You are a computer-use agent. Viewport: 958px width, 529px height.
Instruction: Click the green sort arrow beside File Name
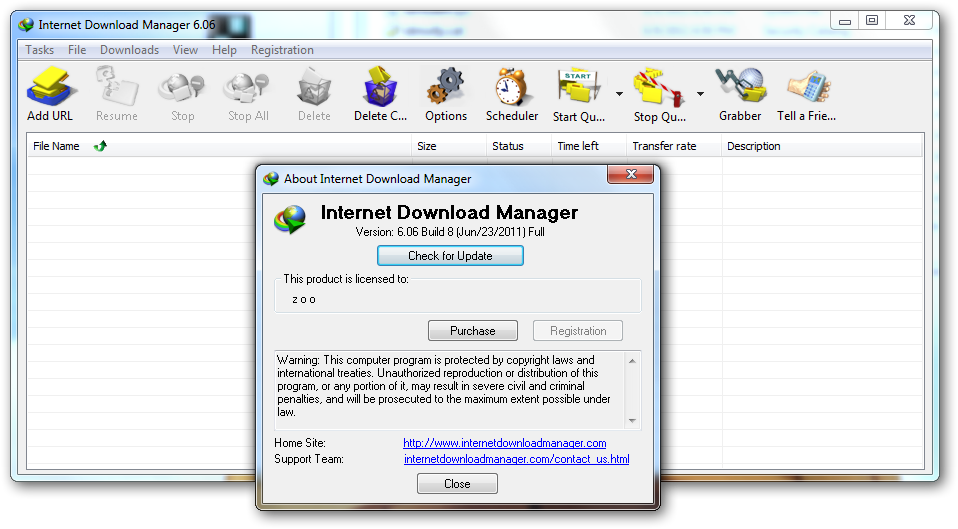pos(100,146)
